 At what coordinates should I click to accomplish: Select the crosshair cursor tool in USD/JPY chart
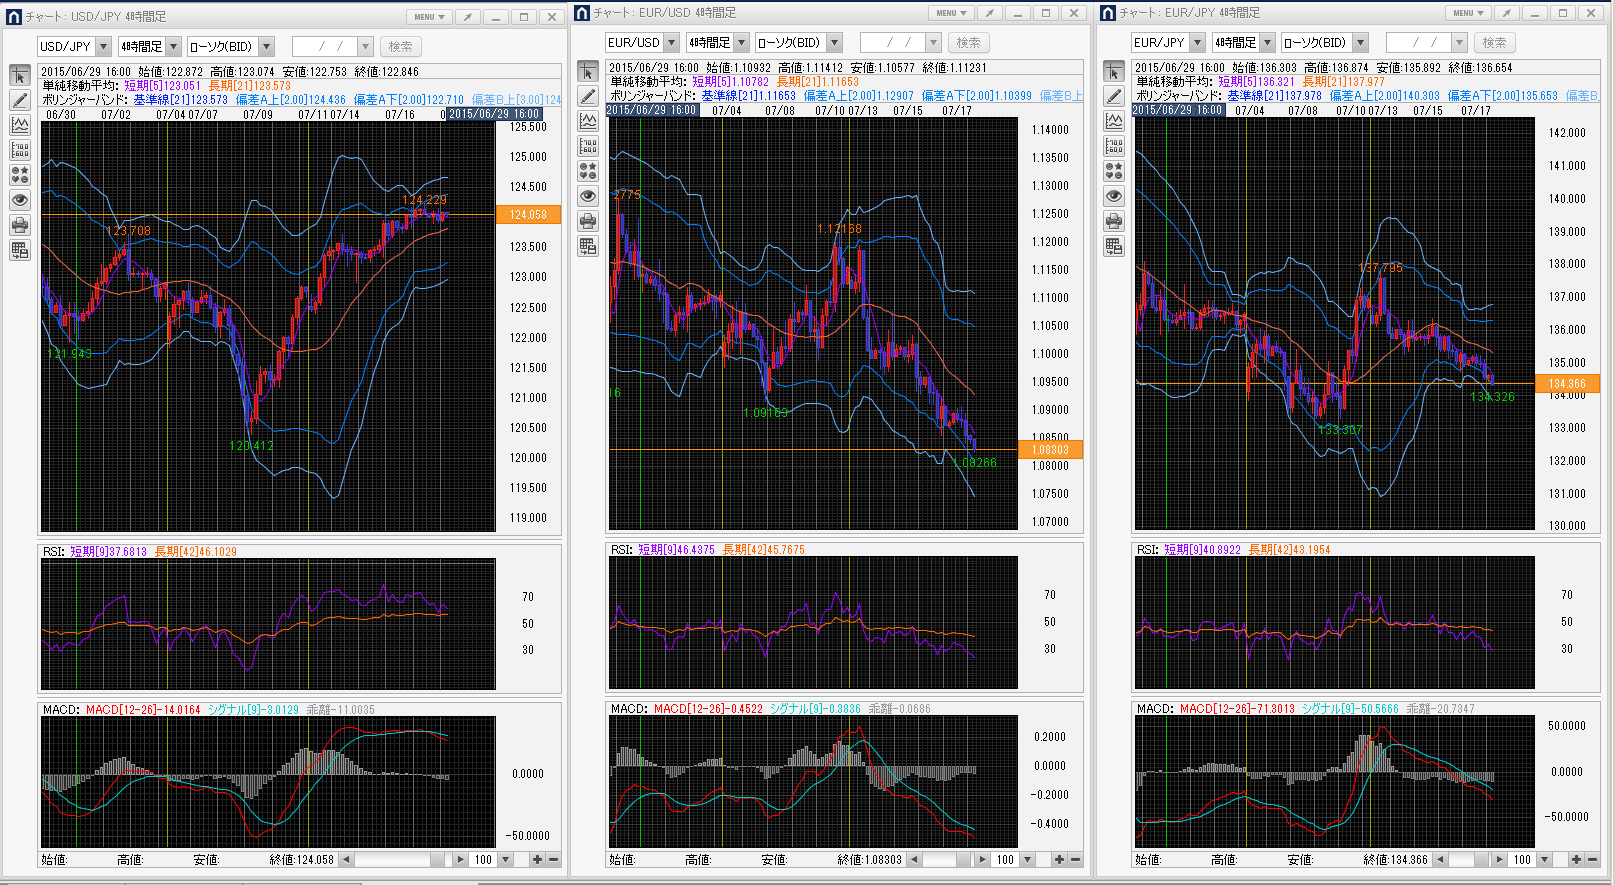click(20, 76)
